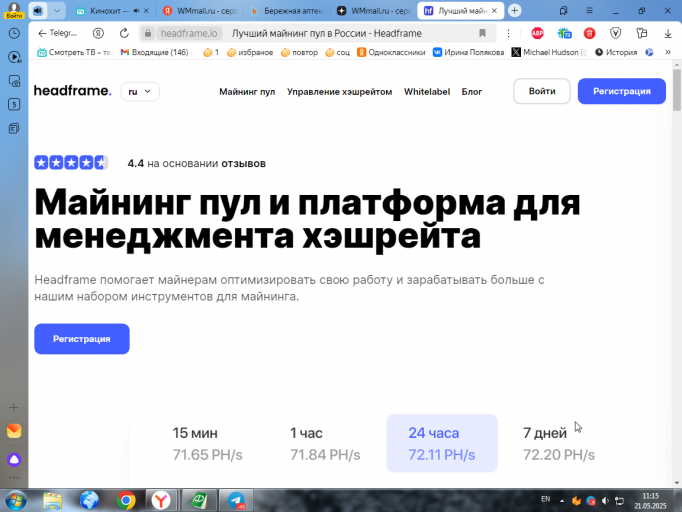Open the blue-green translator extension icon
Image resolution: width=682 pixels, height=512 pixels.
pos(564,33)
